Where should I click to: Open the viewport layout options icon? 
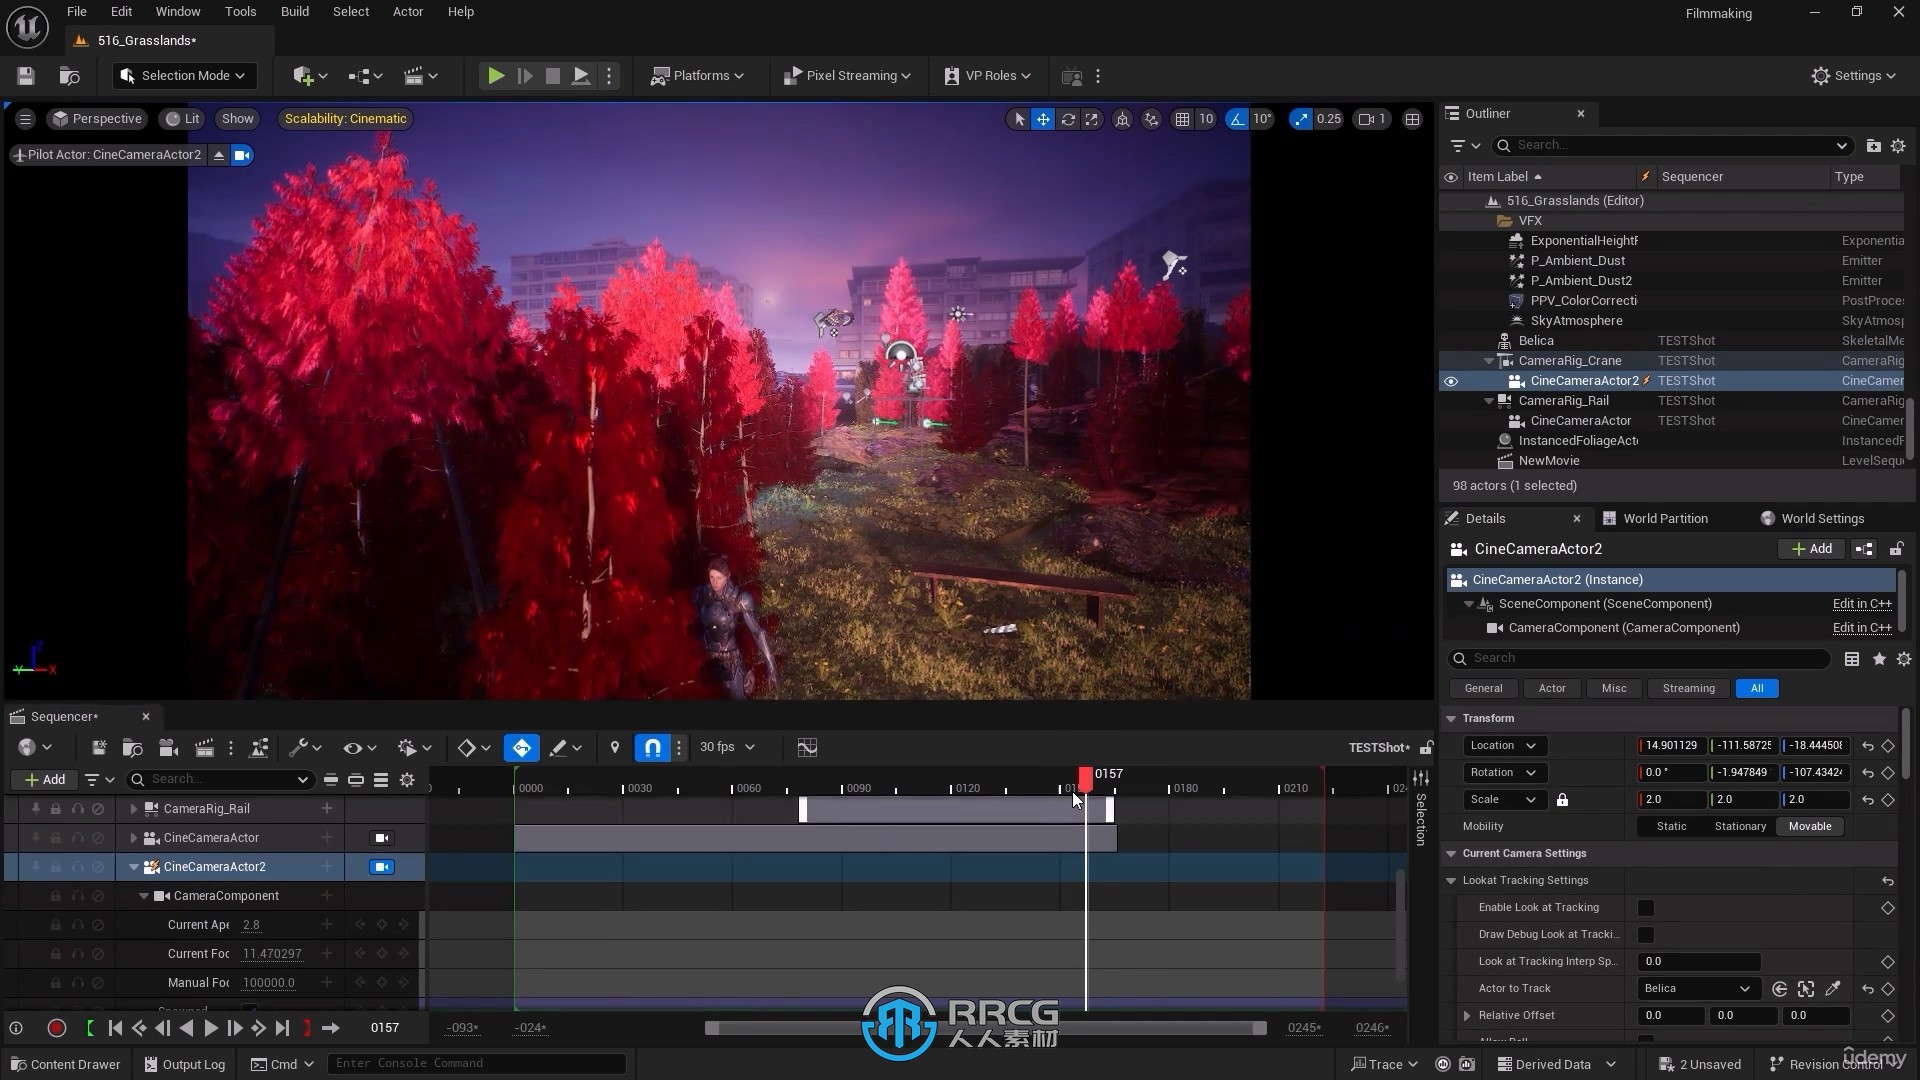(x=1412, y=119)
